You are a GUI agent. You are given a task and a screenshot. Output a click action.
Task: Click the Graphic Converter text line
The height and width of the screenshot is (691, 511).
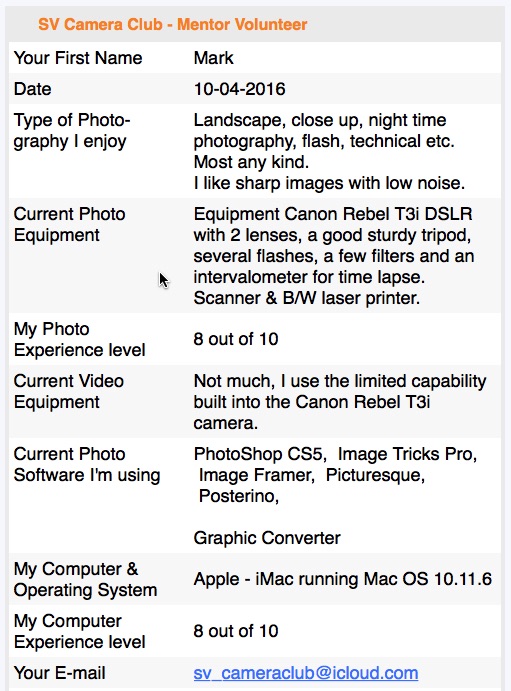267,538
